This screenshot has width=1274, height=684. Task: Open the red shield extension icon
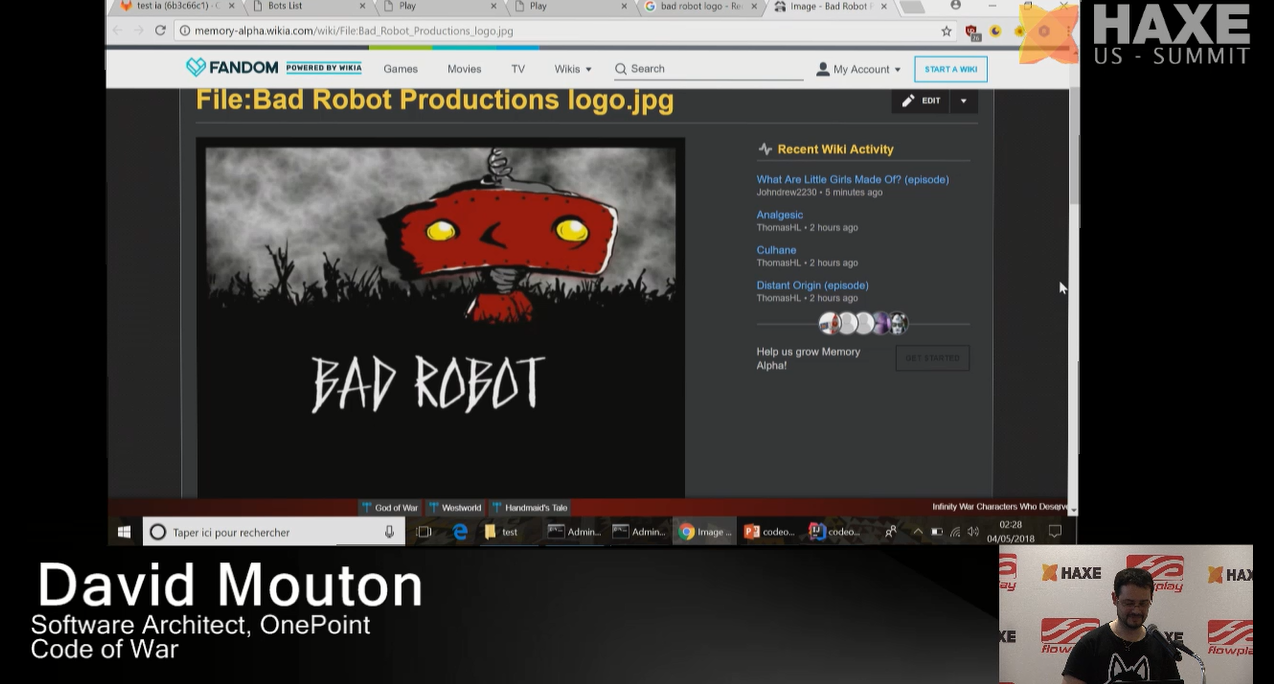point(972,31)
